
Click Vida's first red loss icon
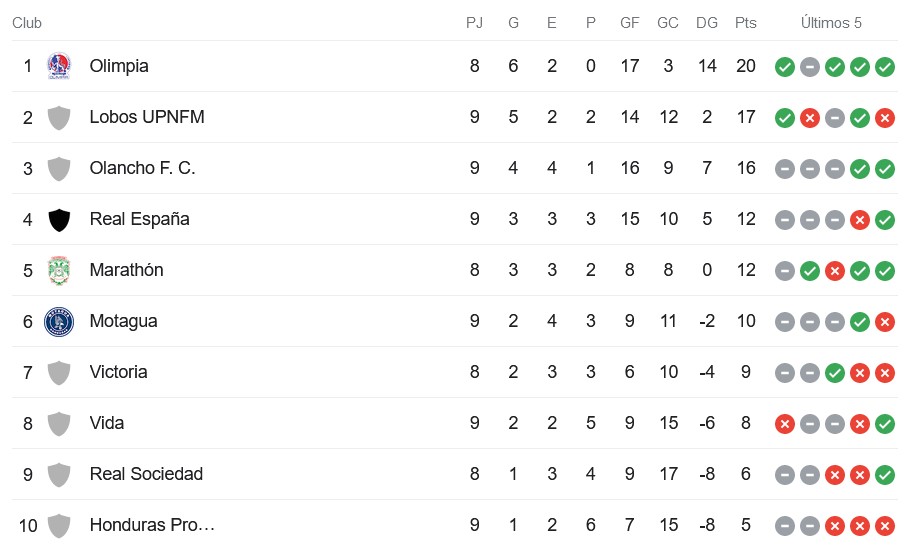785,424
